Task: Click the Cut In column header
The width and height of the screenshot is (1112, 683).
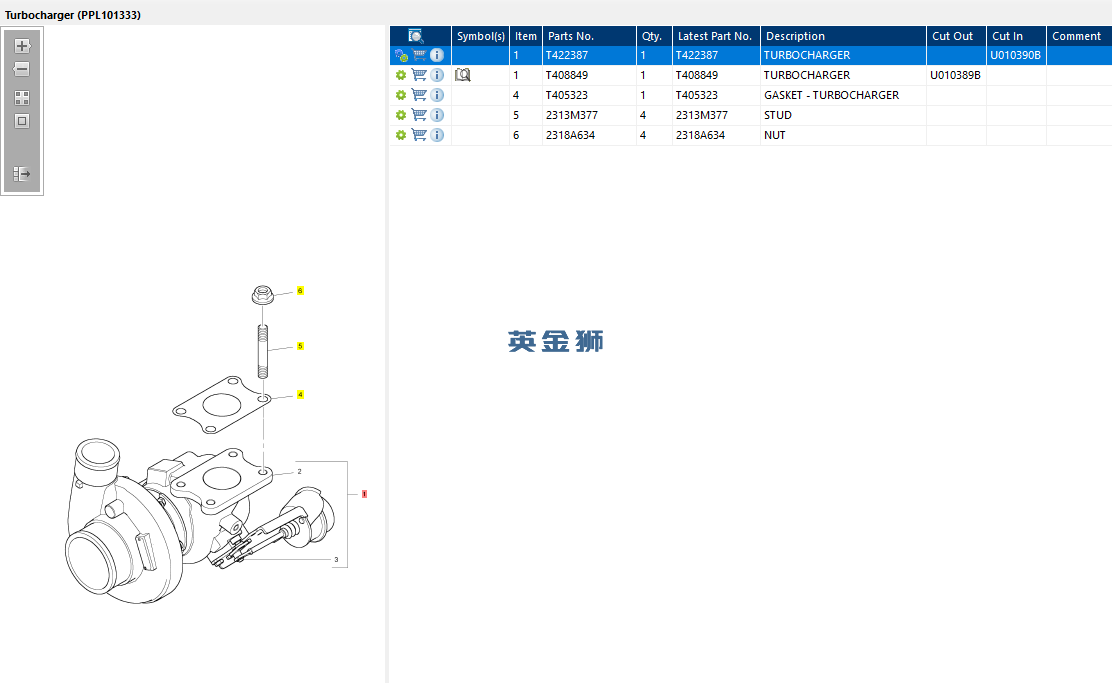Action: (1016, 36)
